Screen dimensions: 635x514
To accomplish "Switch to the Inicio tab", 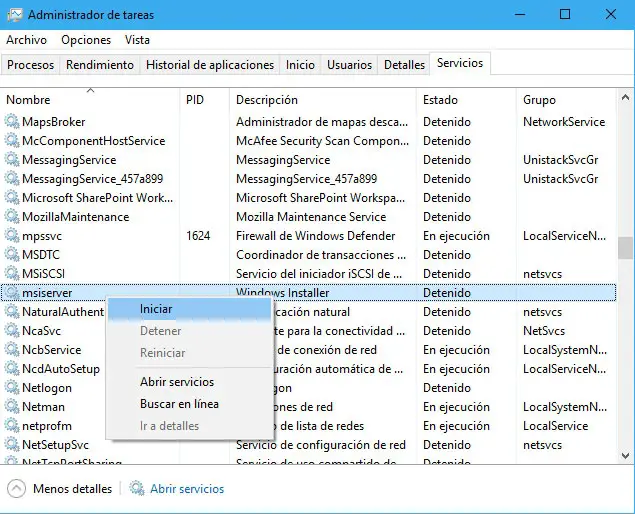I will click(300, 65).
